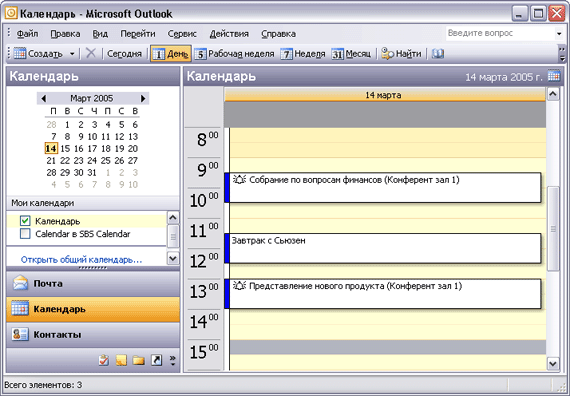Open the address book icon
Viewport: 570px width, 396px height.
[438, 54]
